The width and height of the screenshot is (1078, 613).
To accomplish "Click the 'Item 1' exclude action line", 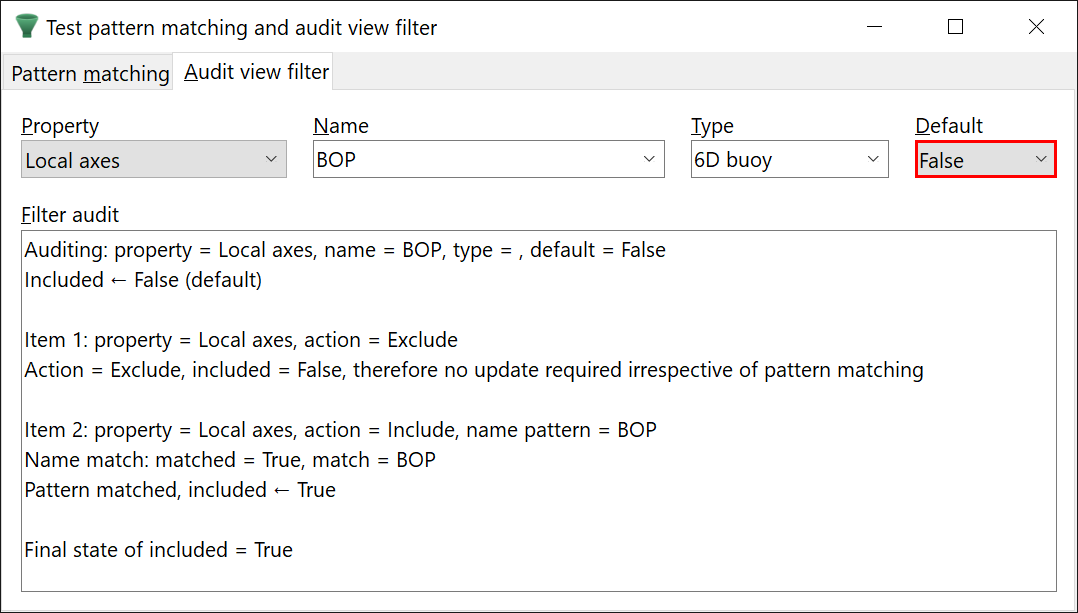I will click(241, 340).
